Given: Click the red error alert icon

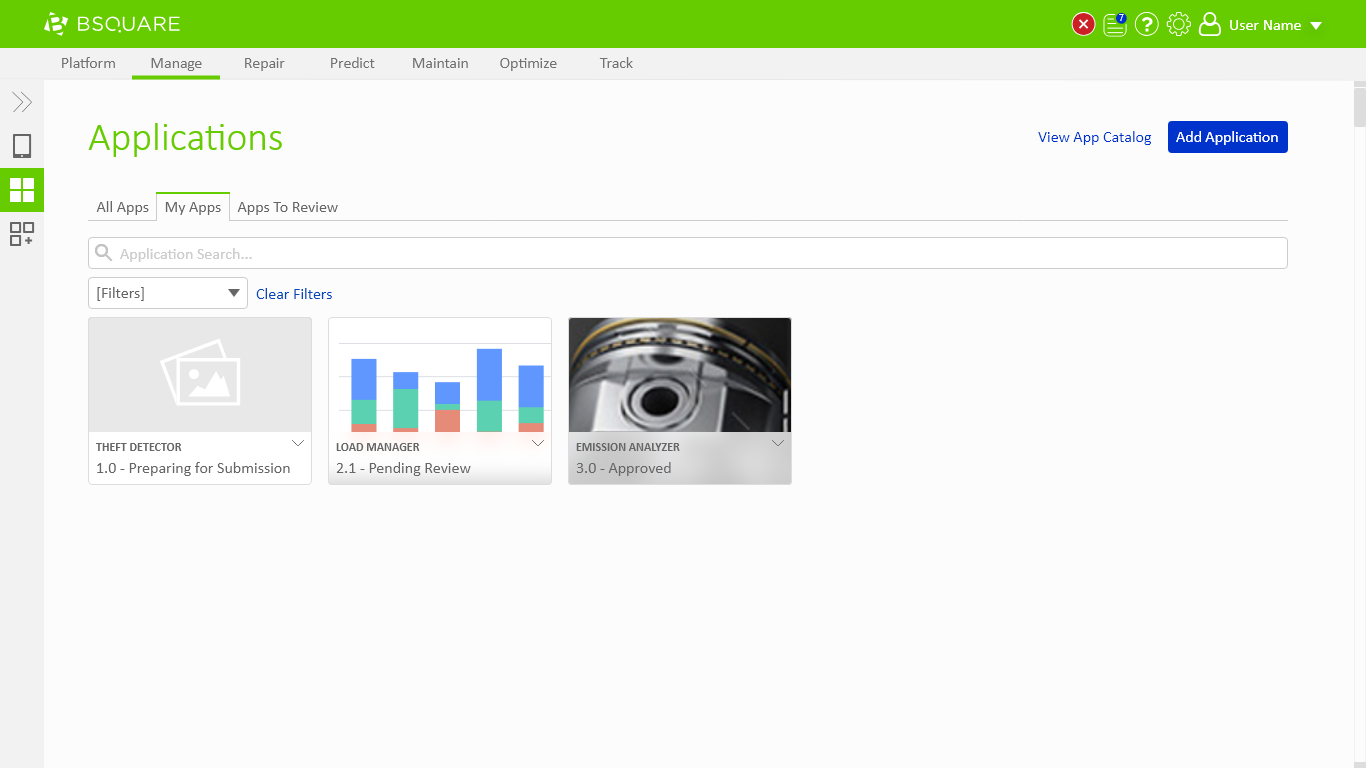Looking at the screenshot, I should (1083, 25).
